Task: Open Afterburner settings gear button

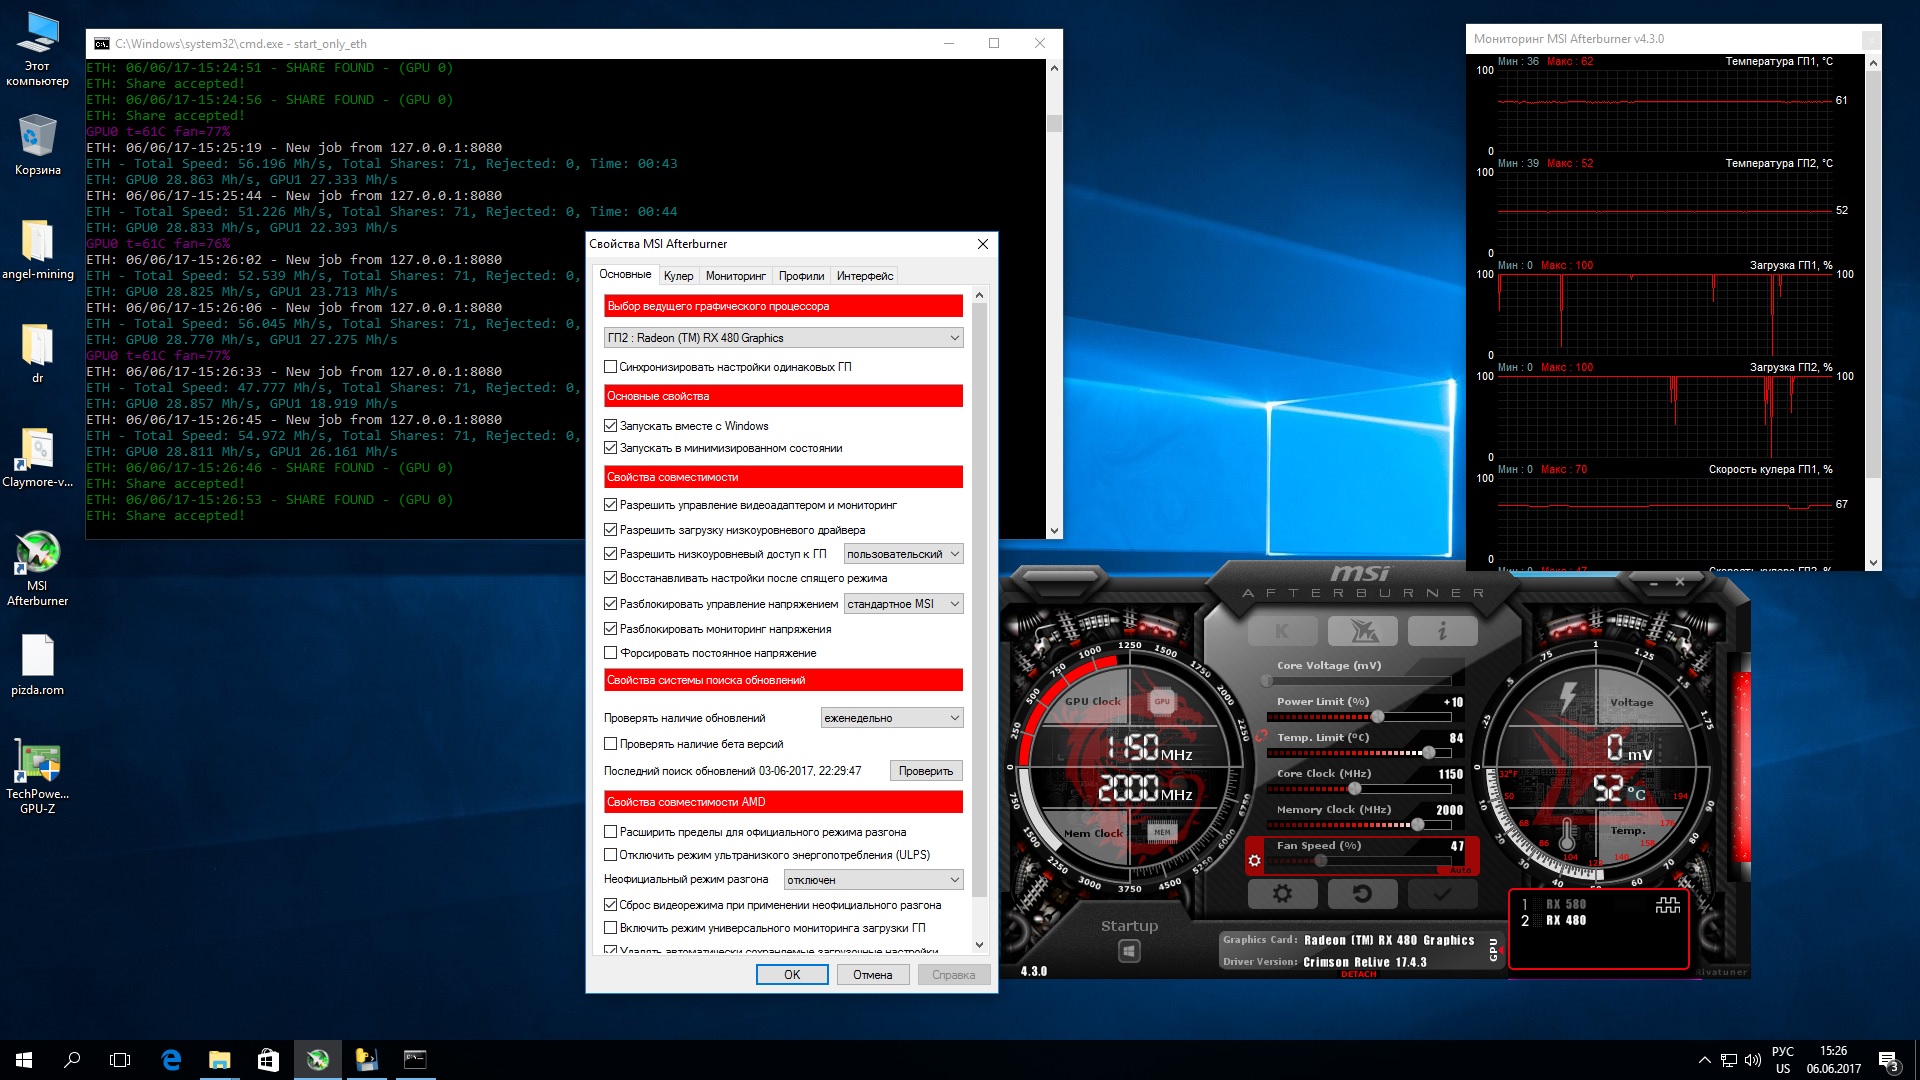Action: coord(1282,893)
